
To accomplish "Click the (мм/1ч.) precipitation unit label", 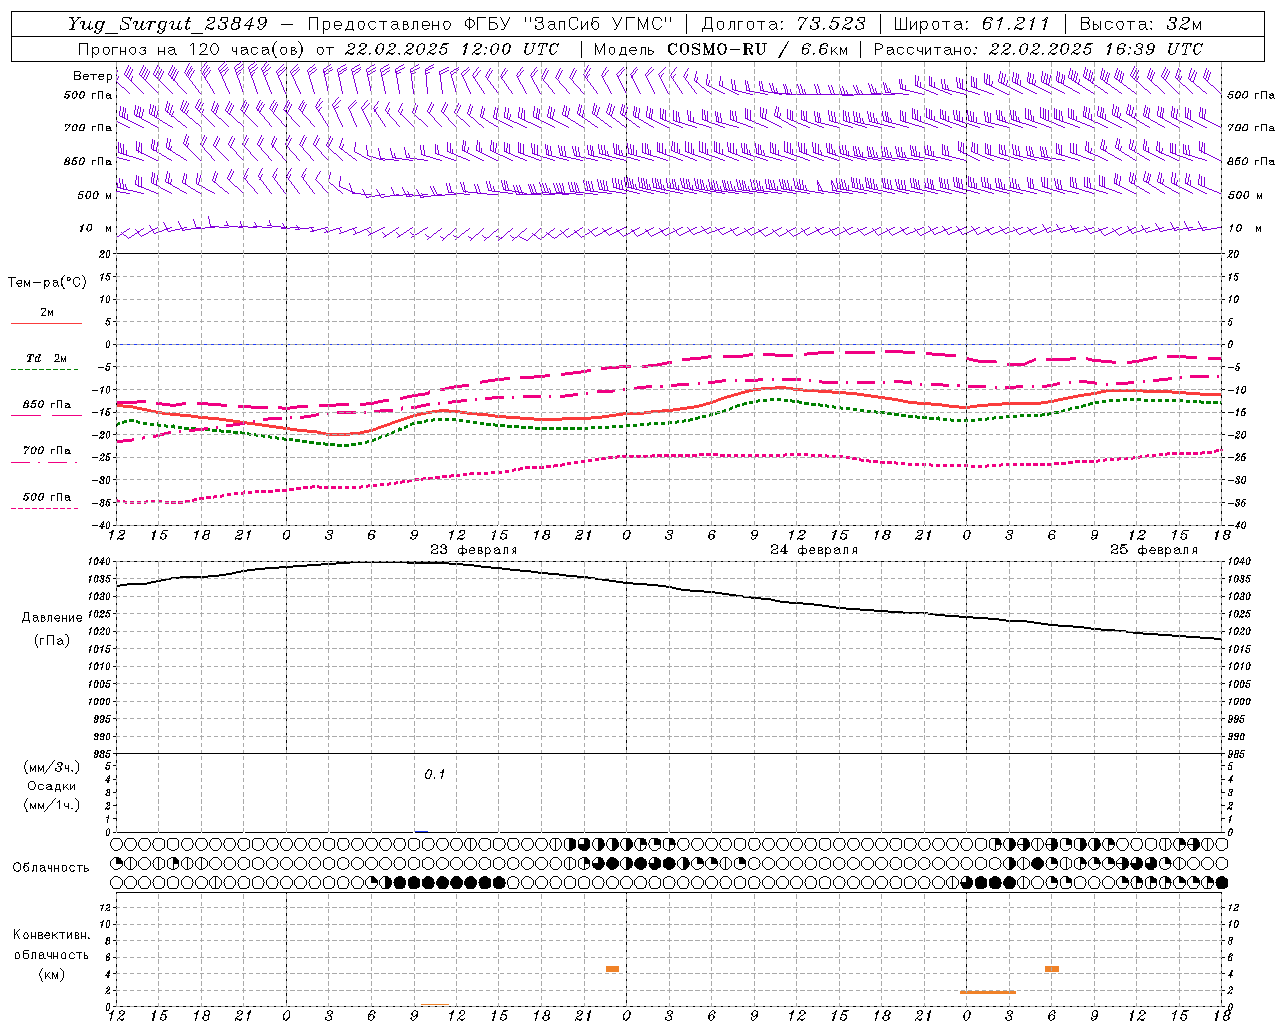I will coord(52,805).
